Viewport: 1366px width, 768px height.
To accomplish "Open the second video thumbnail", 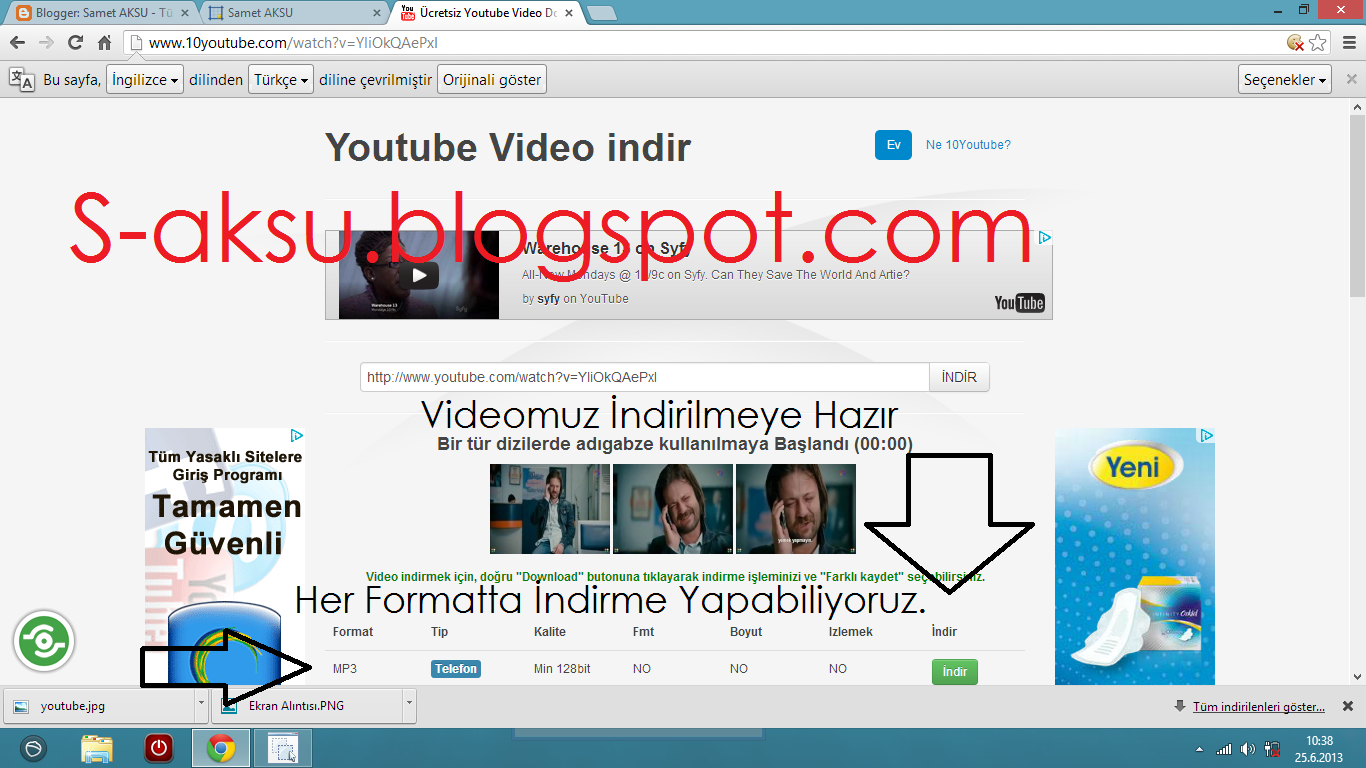I will 673,508.
